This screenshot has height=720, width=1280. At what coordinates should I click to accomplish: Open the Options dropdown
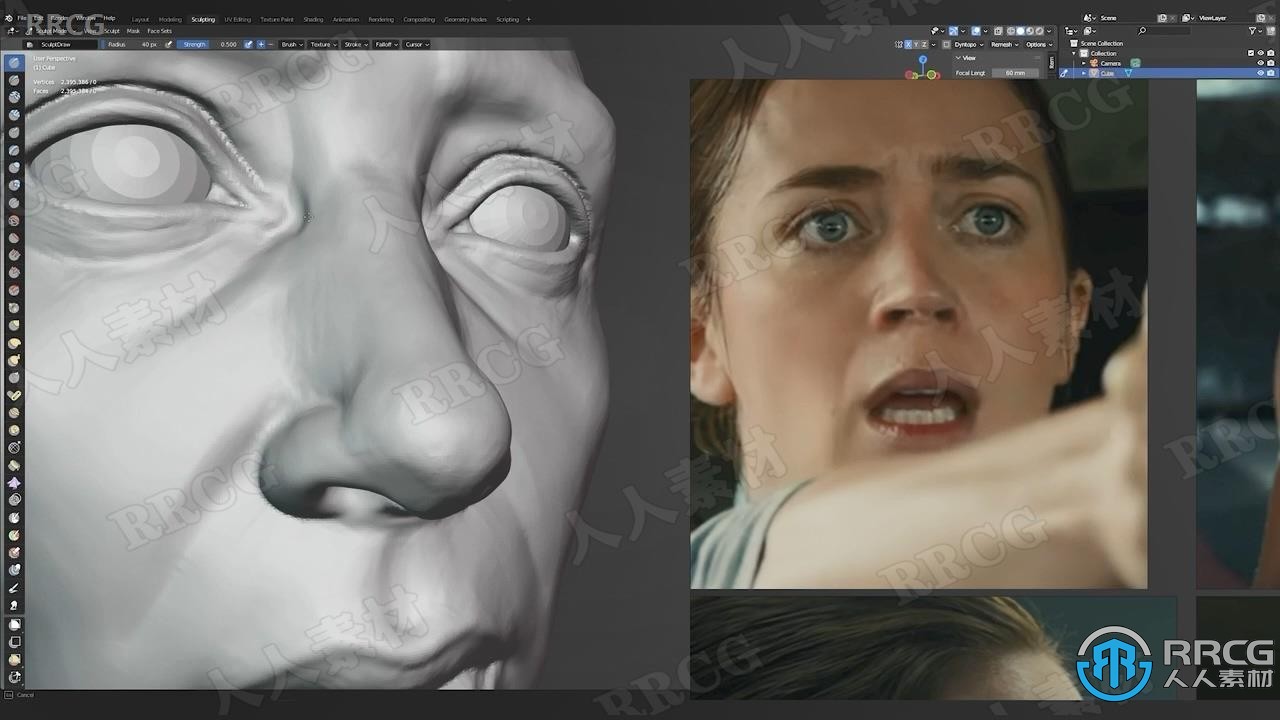pos(1039,45)
